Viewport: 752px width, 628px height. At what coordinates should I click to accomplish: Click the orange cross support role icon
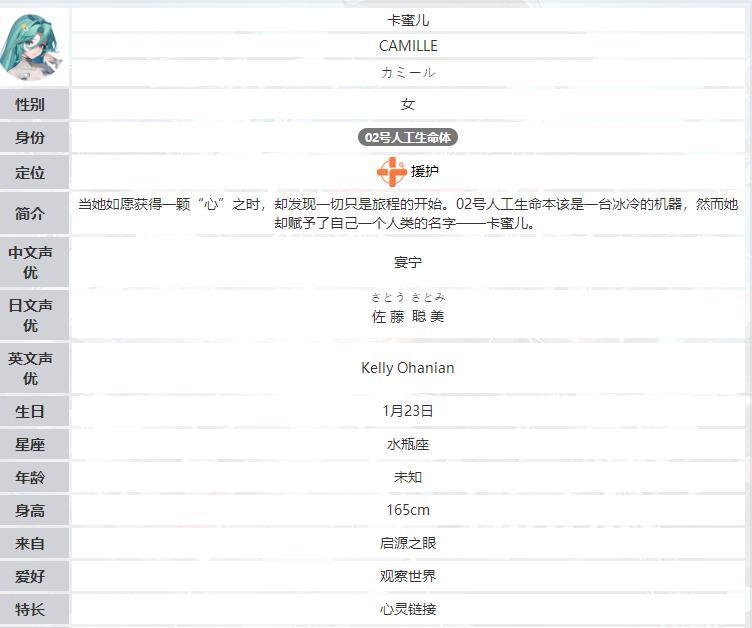click(x=391, y=171)
